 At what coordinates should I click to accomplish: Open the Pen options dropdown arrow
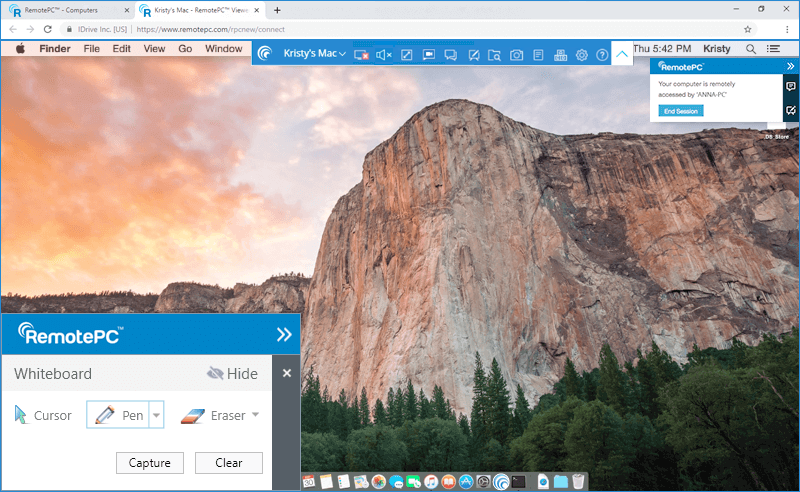coord(156,415)
